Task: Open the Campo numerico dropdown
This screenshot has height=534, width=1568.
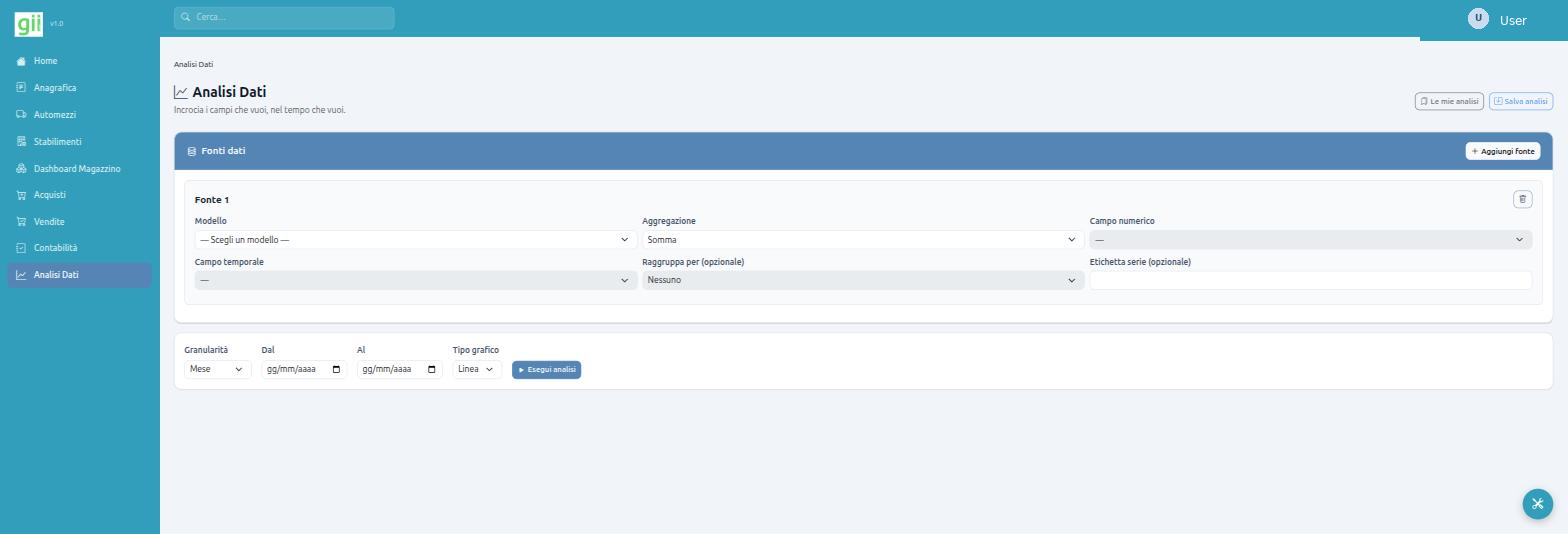Action: tap(1310, 240)
